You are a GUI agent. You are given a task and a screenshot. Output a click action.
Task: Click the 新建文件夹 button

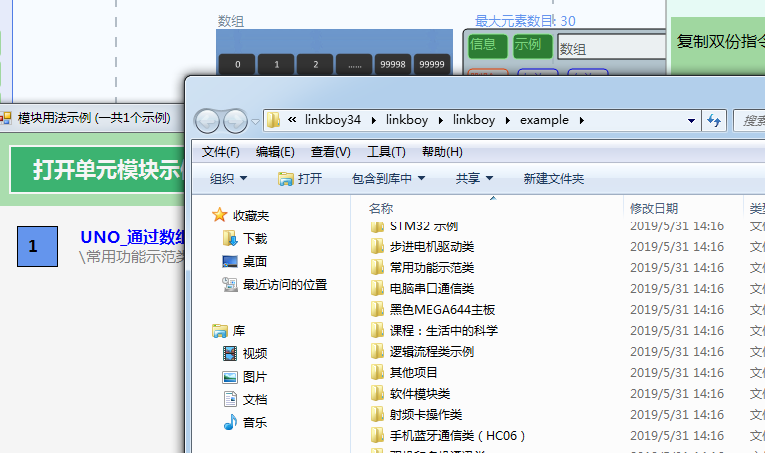(554, 179)
